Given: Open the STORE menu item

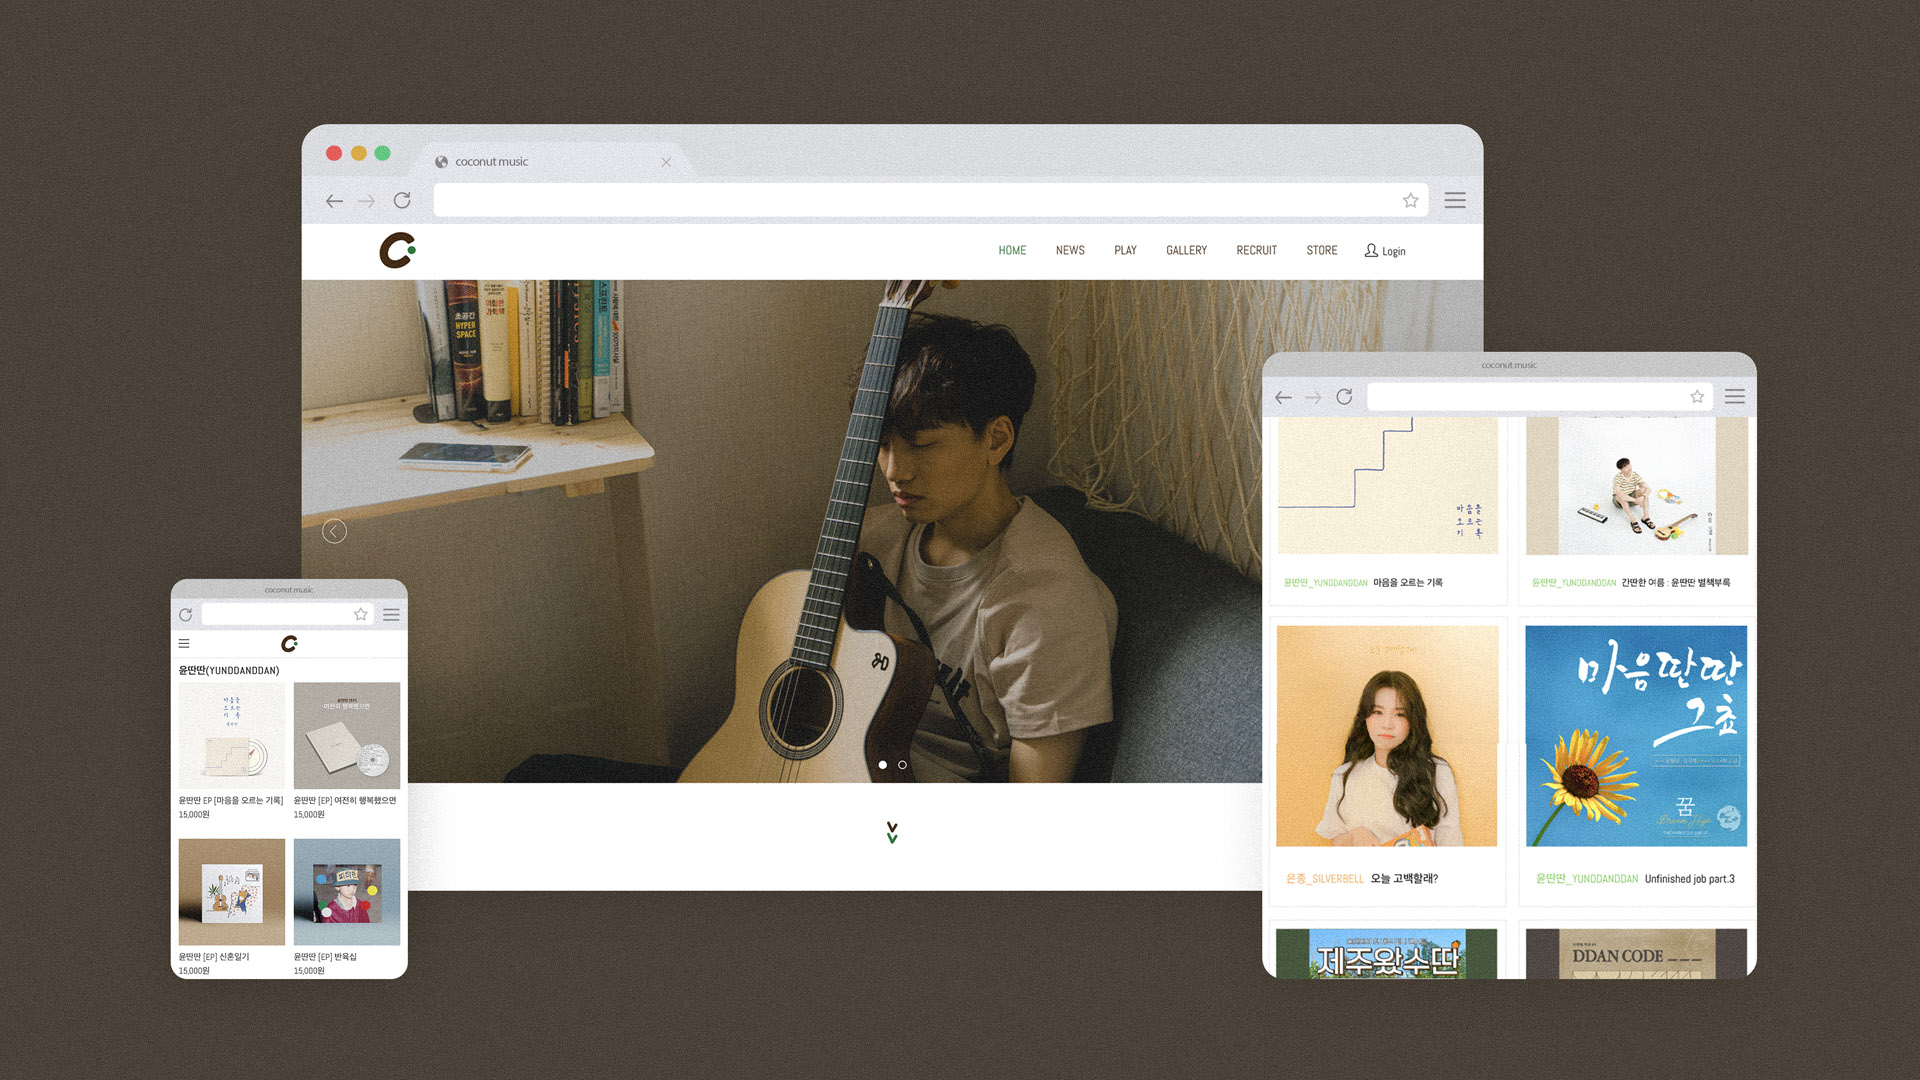Looking at the screenshot, I should 1321,251.
